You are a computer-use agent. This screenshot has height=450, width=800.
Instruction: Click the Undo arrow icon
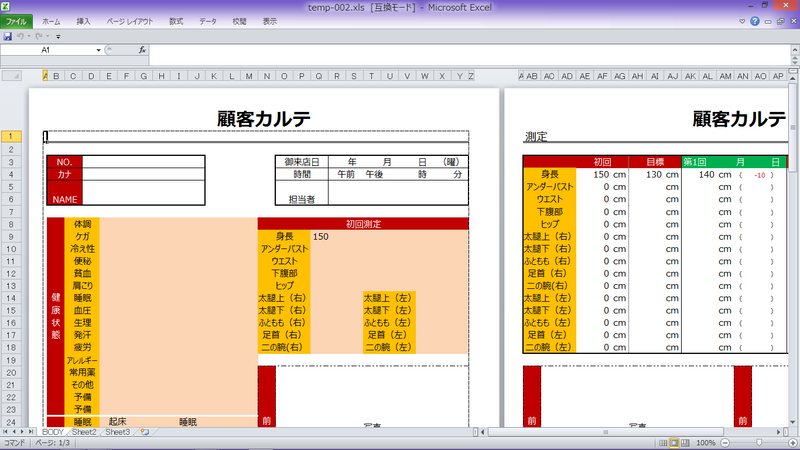click(x=21, y=36)
